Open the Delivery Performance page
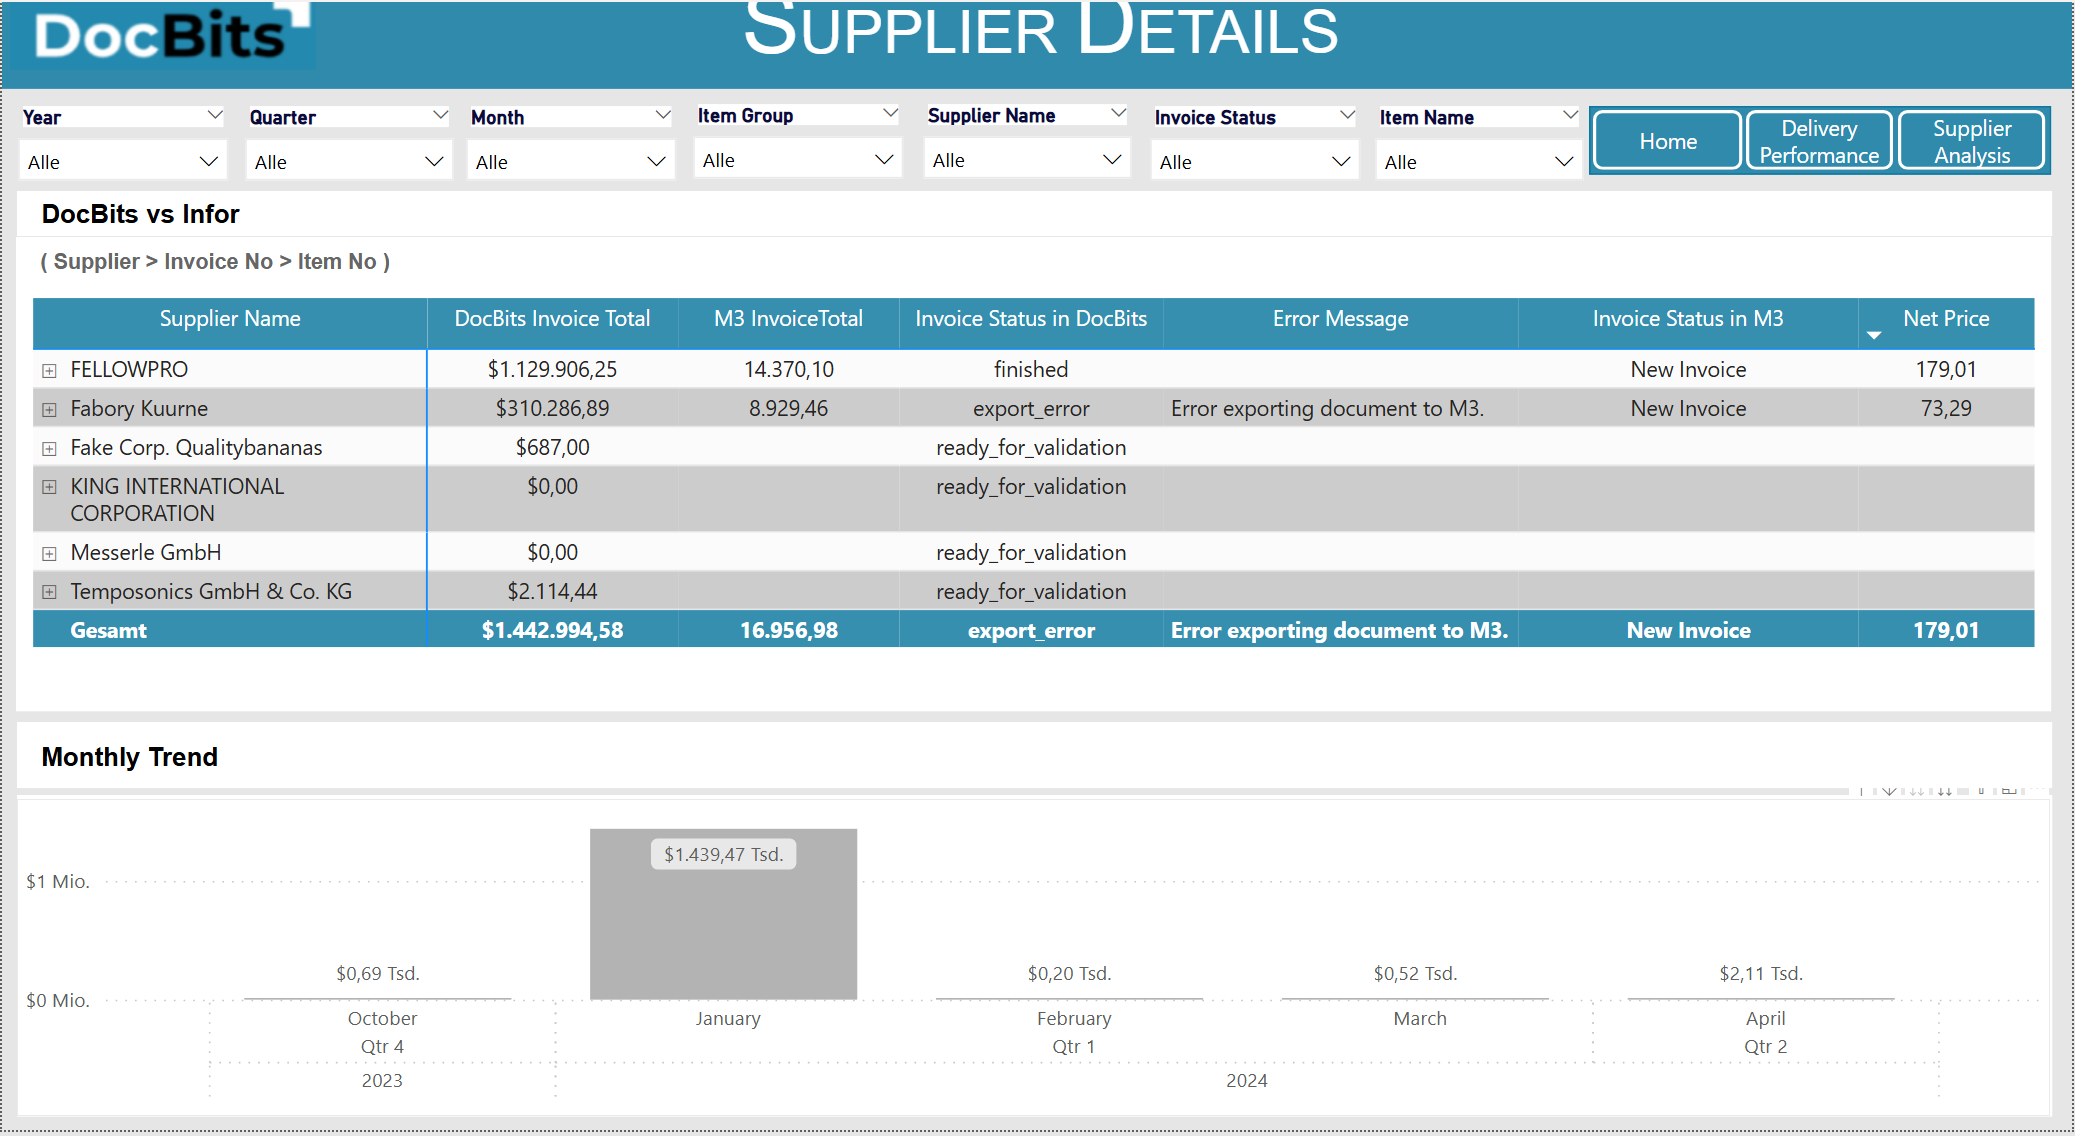This screenshot has height=1136, width=2075. (1819, 141)
